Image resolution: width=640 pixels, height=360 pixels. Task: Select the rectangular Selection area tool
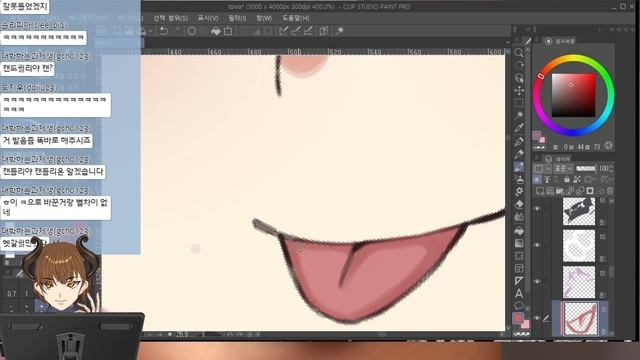[519, 103]
